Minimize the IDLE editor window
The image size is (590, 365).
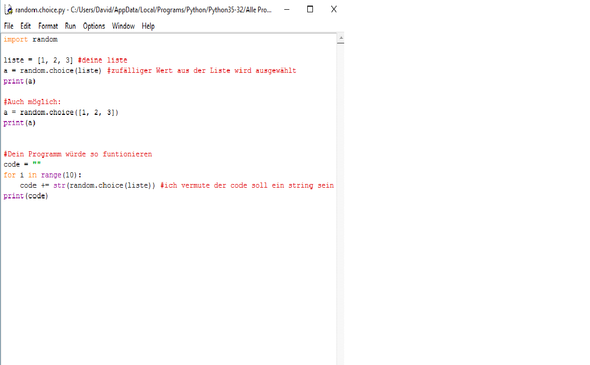coord(287,9)
